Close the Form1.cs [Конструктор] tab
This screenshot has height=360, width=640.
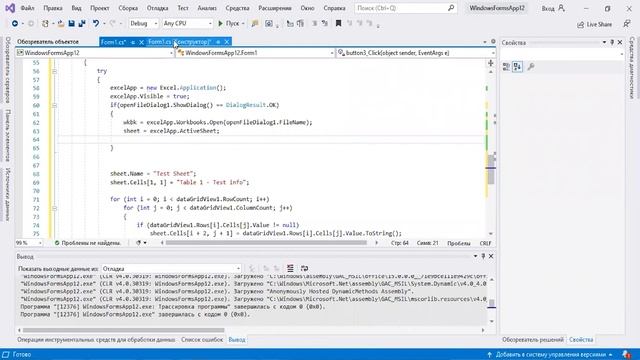(x=227, y=42)
